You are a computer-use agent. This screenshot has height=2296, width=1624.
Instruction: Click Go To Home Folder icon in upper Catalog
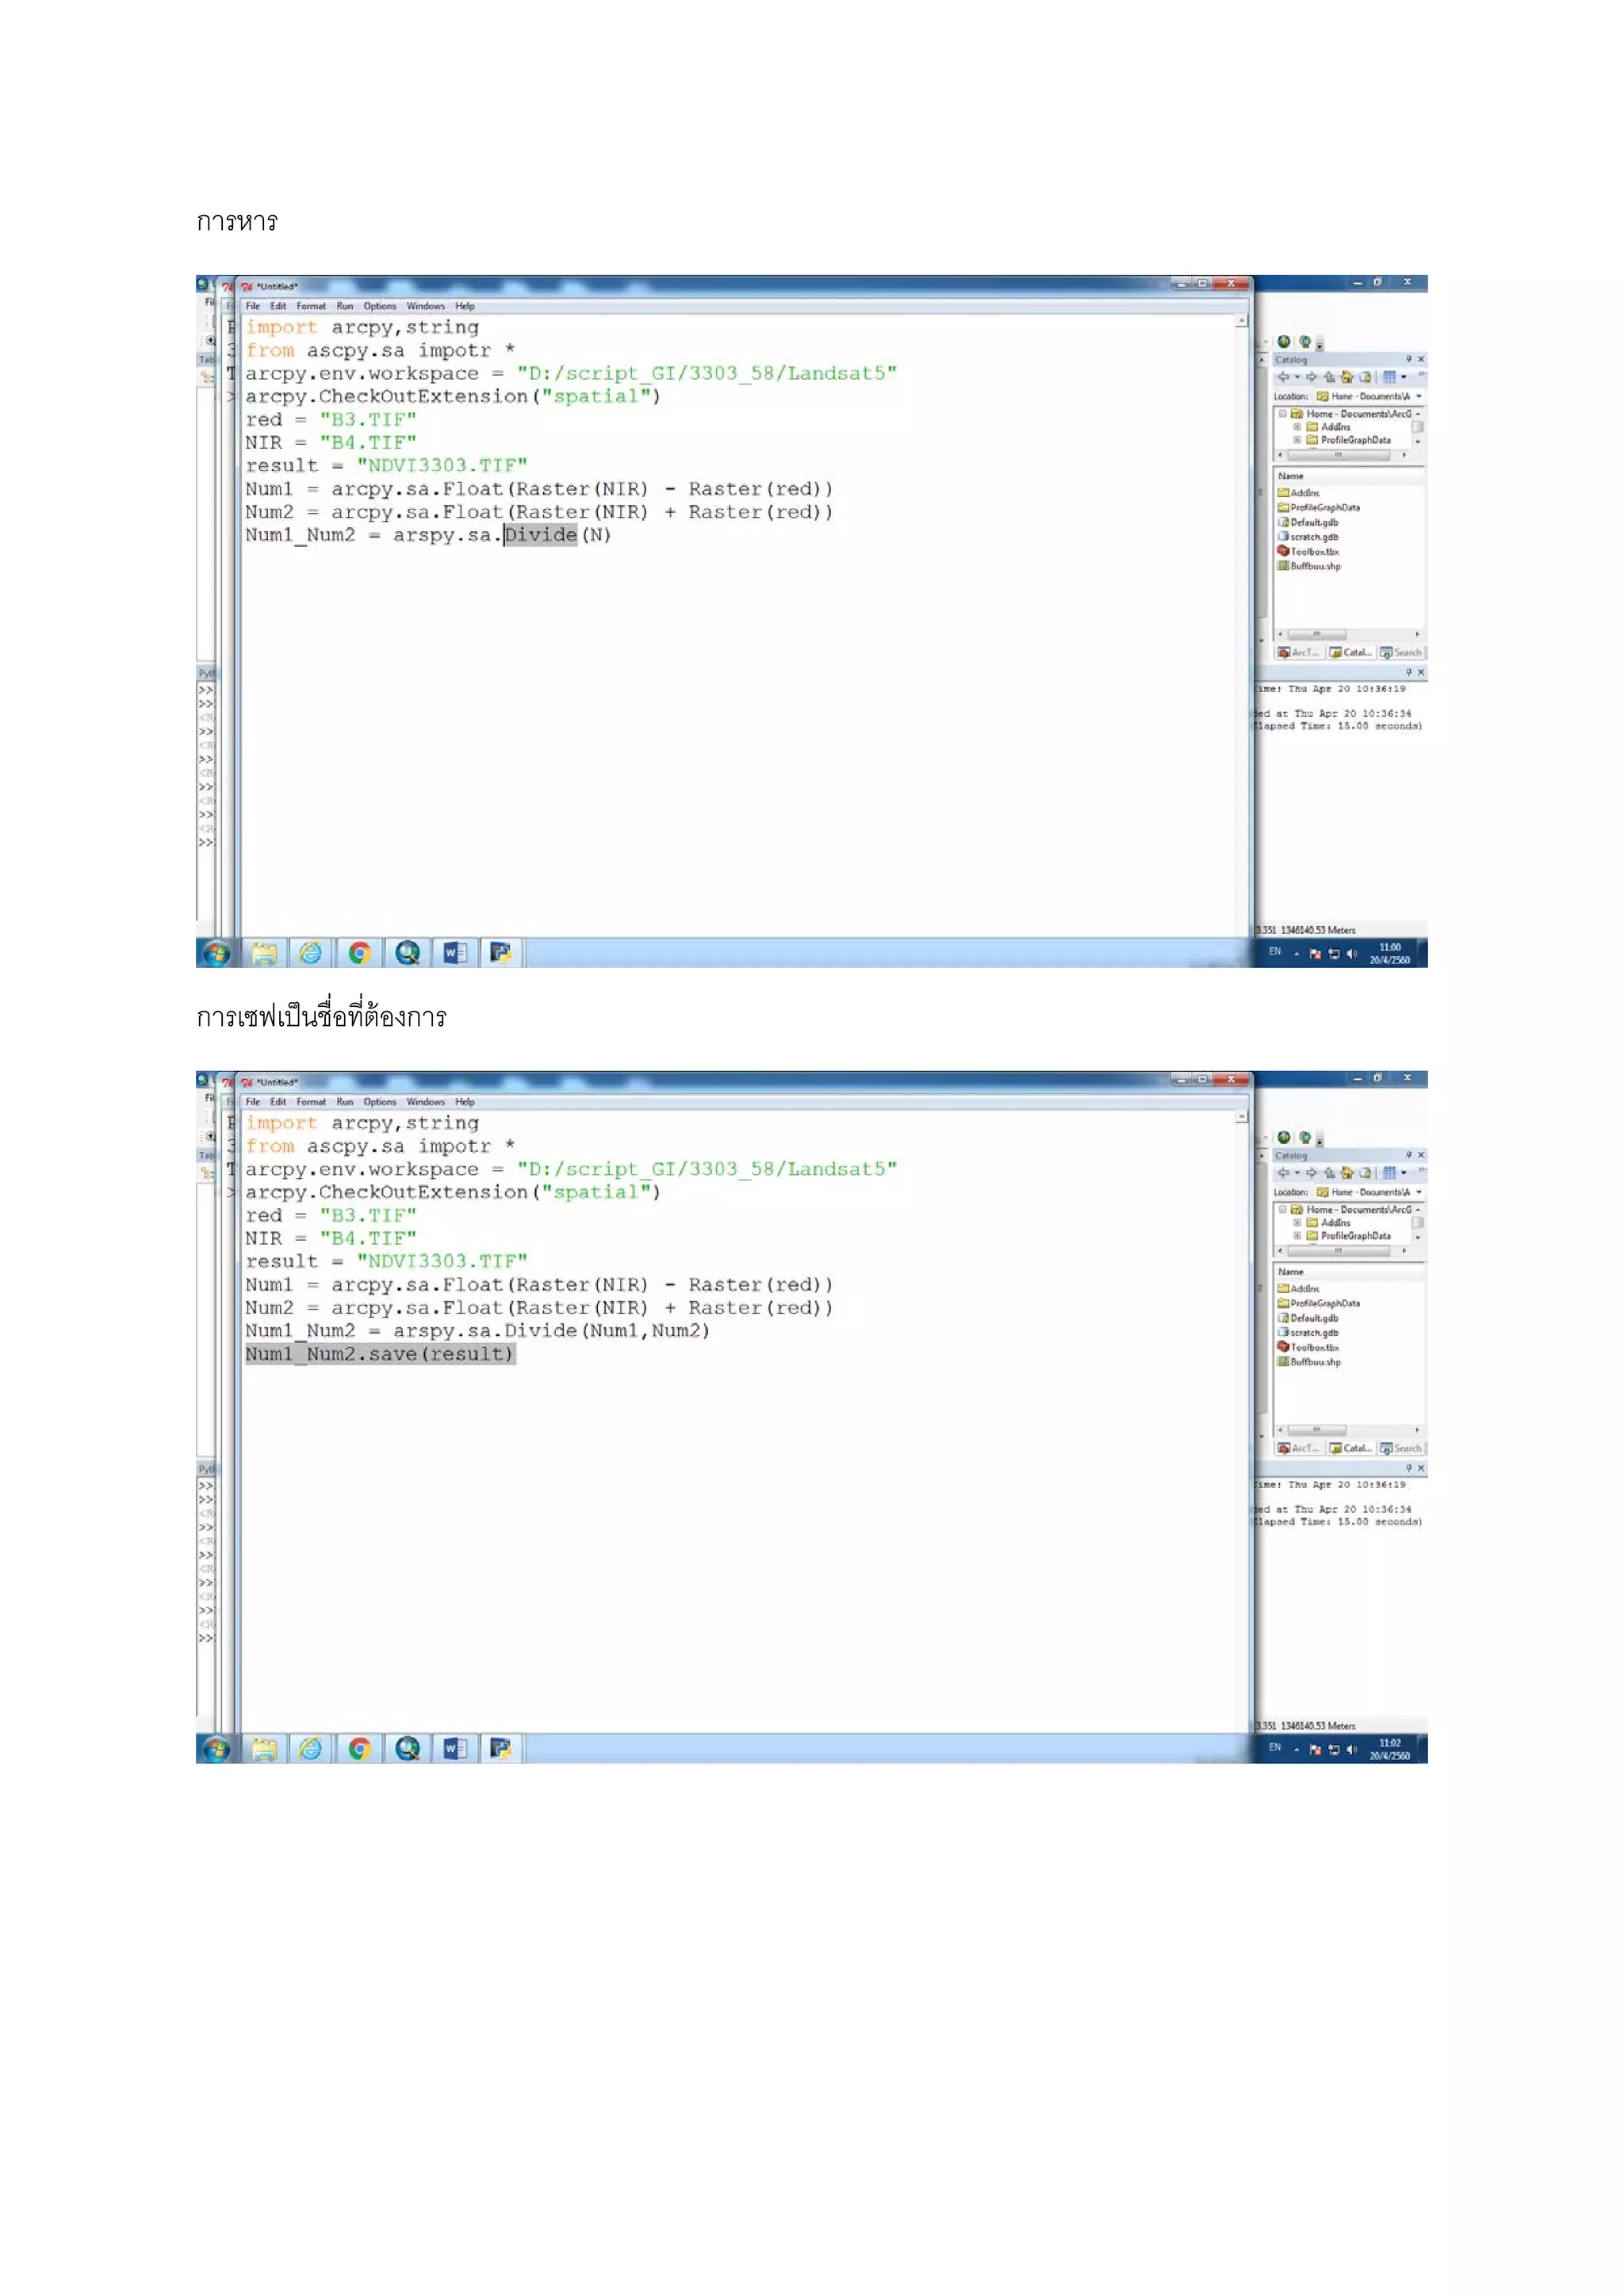[1347, 377]
